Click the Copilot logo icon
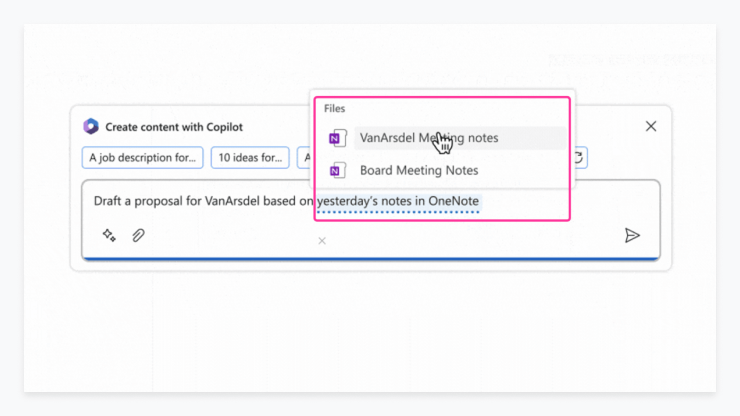This screenshot has width=740, height=416. point(91,127)
